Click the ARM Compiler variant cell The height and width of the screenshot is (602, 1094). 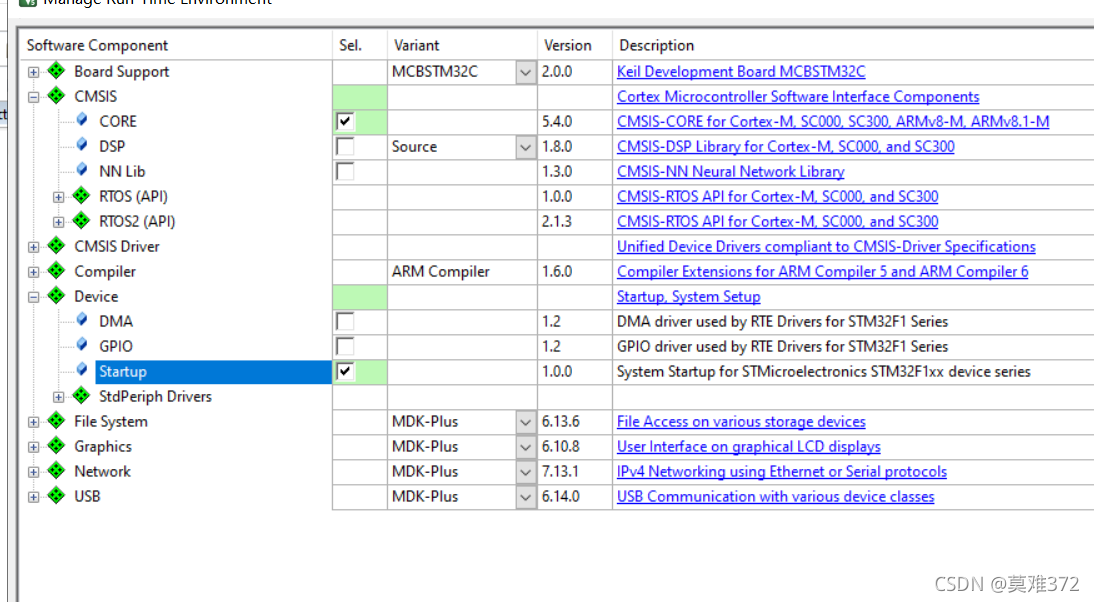pos(462,272)
